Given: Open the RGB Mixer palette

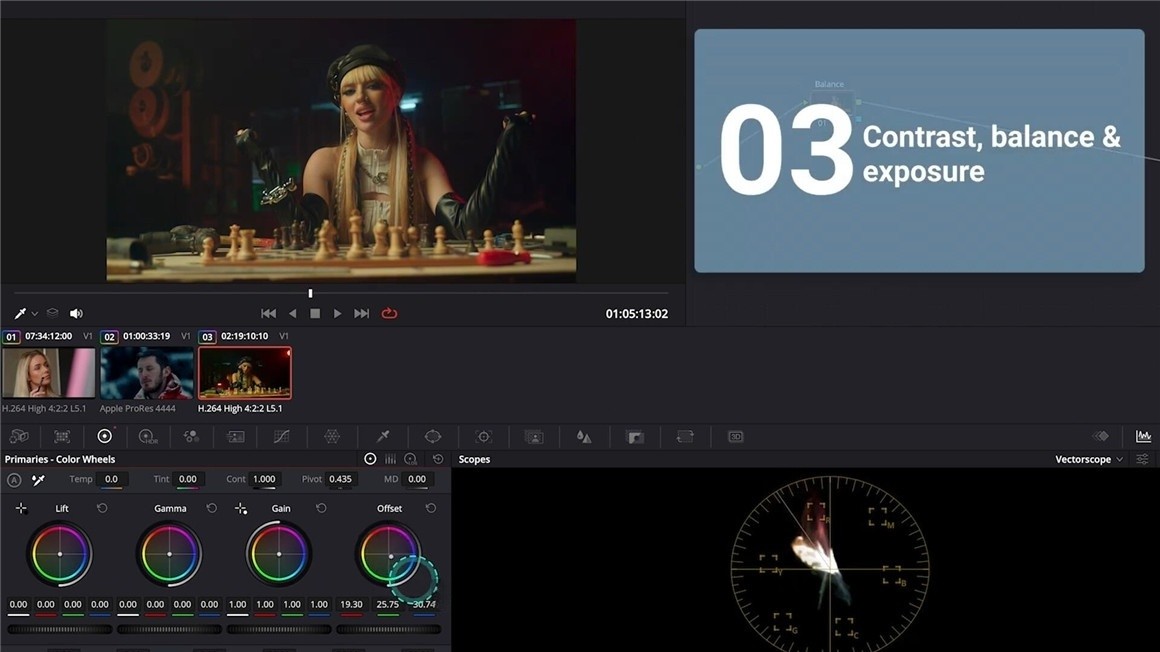Looking at the screenshot, I should tap(191, 437).
